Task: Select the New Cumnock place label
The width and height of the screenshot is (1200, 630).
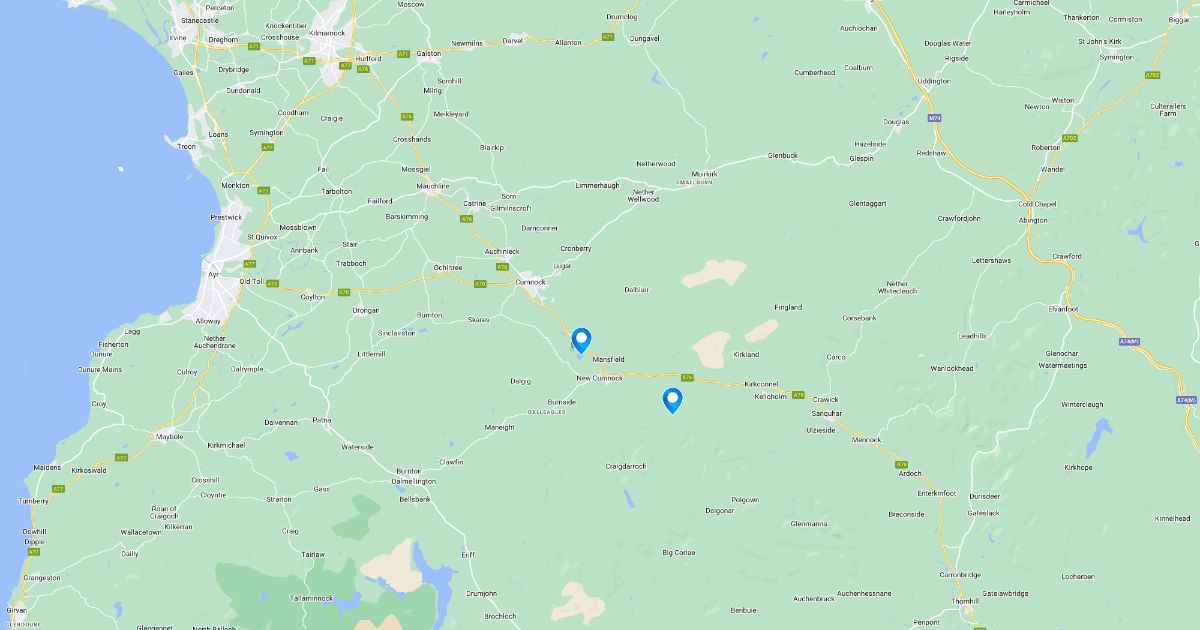Action: tap(600, 378)
